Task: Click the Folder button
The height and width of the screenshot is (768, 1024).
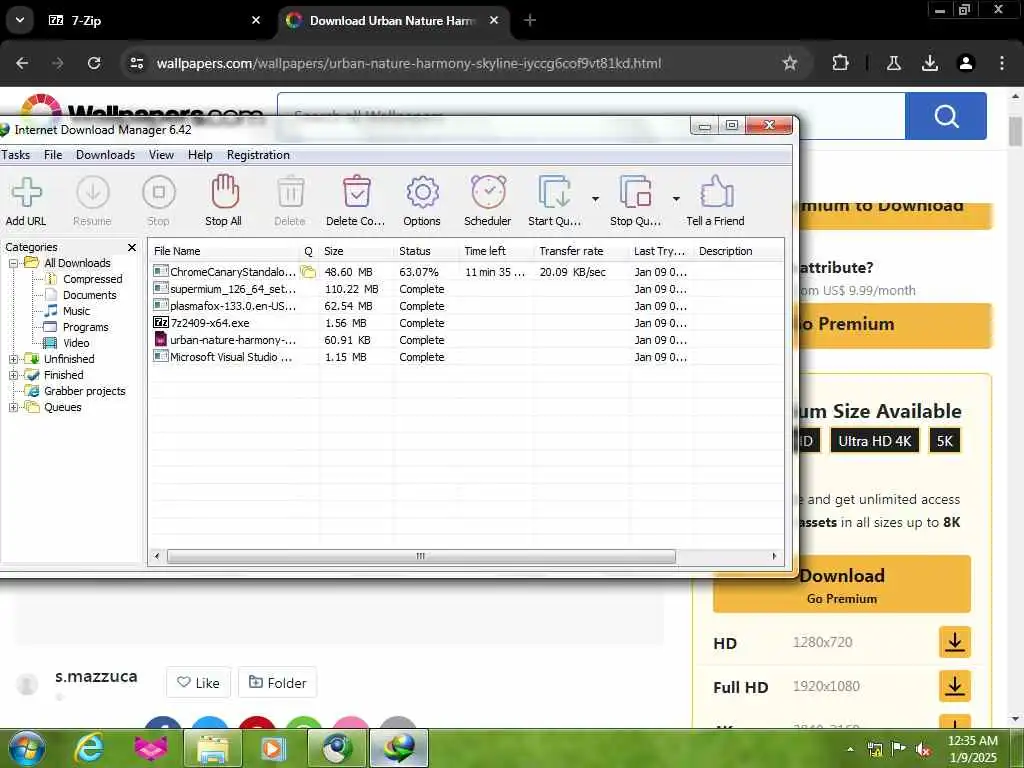Action: coord(278,682)
